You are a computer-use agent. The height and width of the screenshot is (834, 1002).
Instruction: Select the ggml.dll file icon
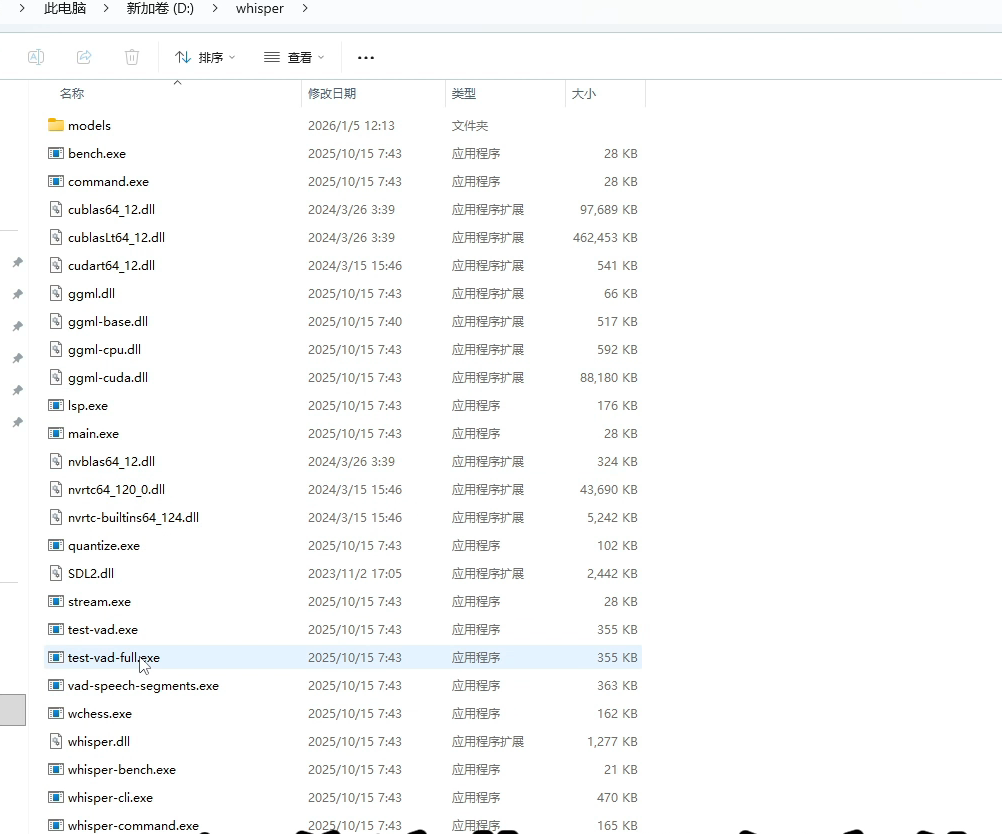(56, 293)
